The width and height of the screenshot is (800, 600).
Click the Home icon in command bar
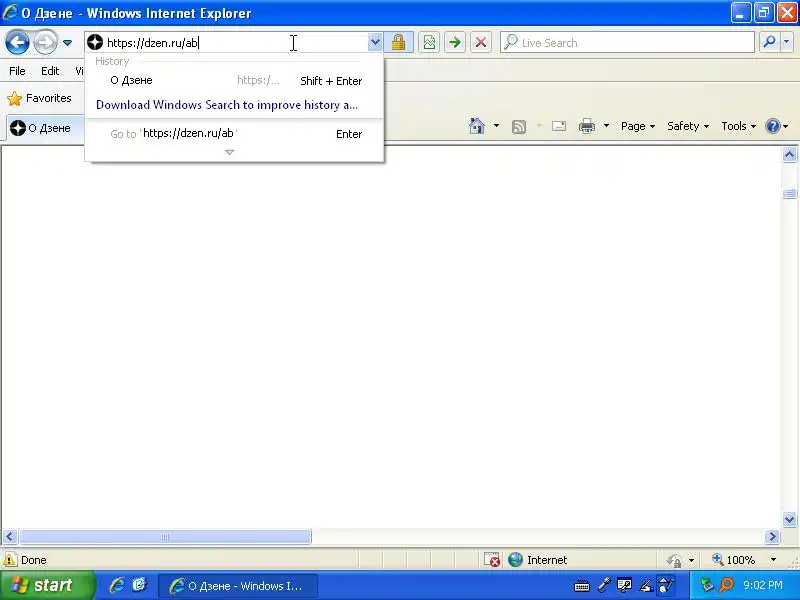point(477,126)
